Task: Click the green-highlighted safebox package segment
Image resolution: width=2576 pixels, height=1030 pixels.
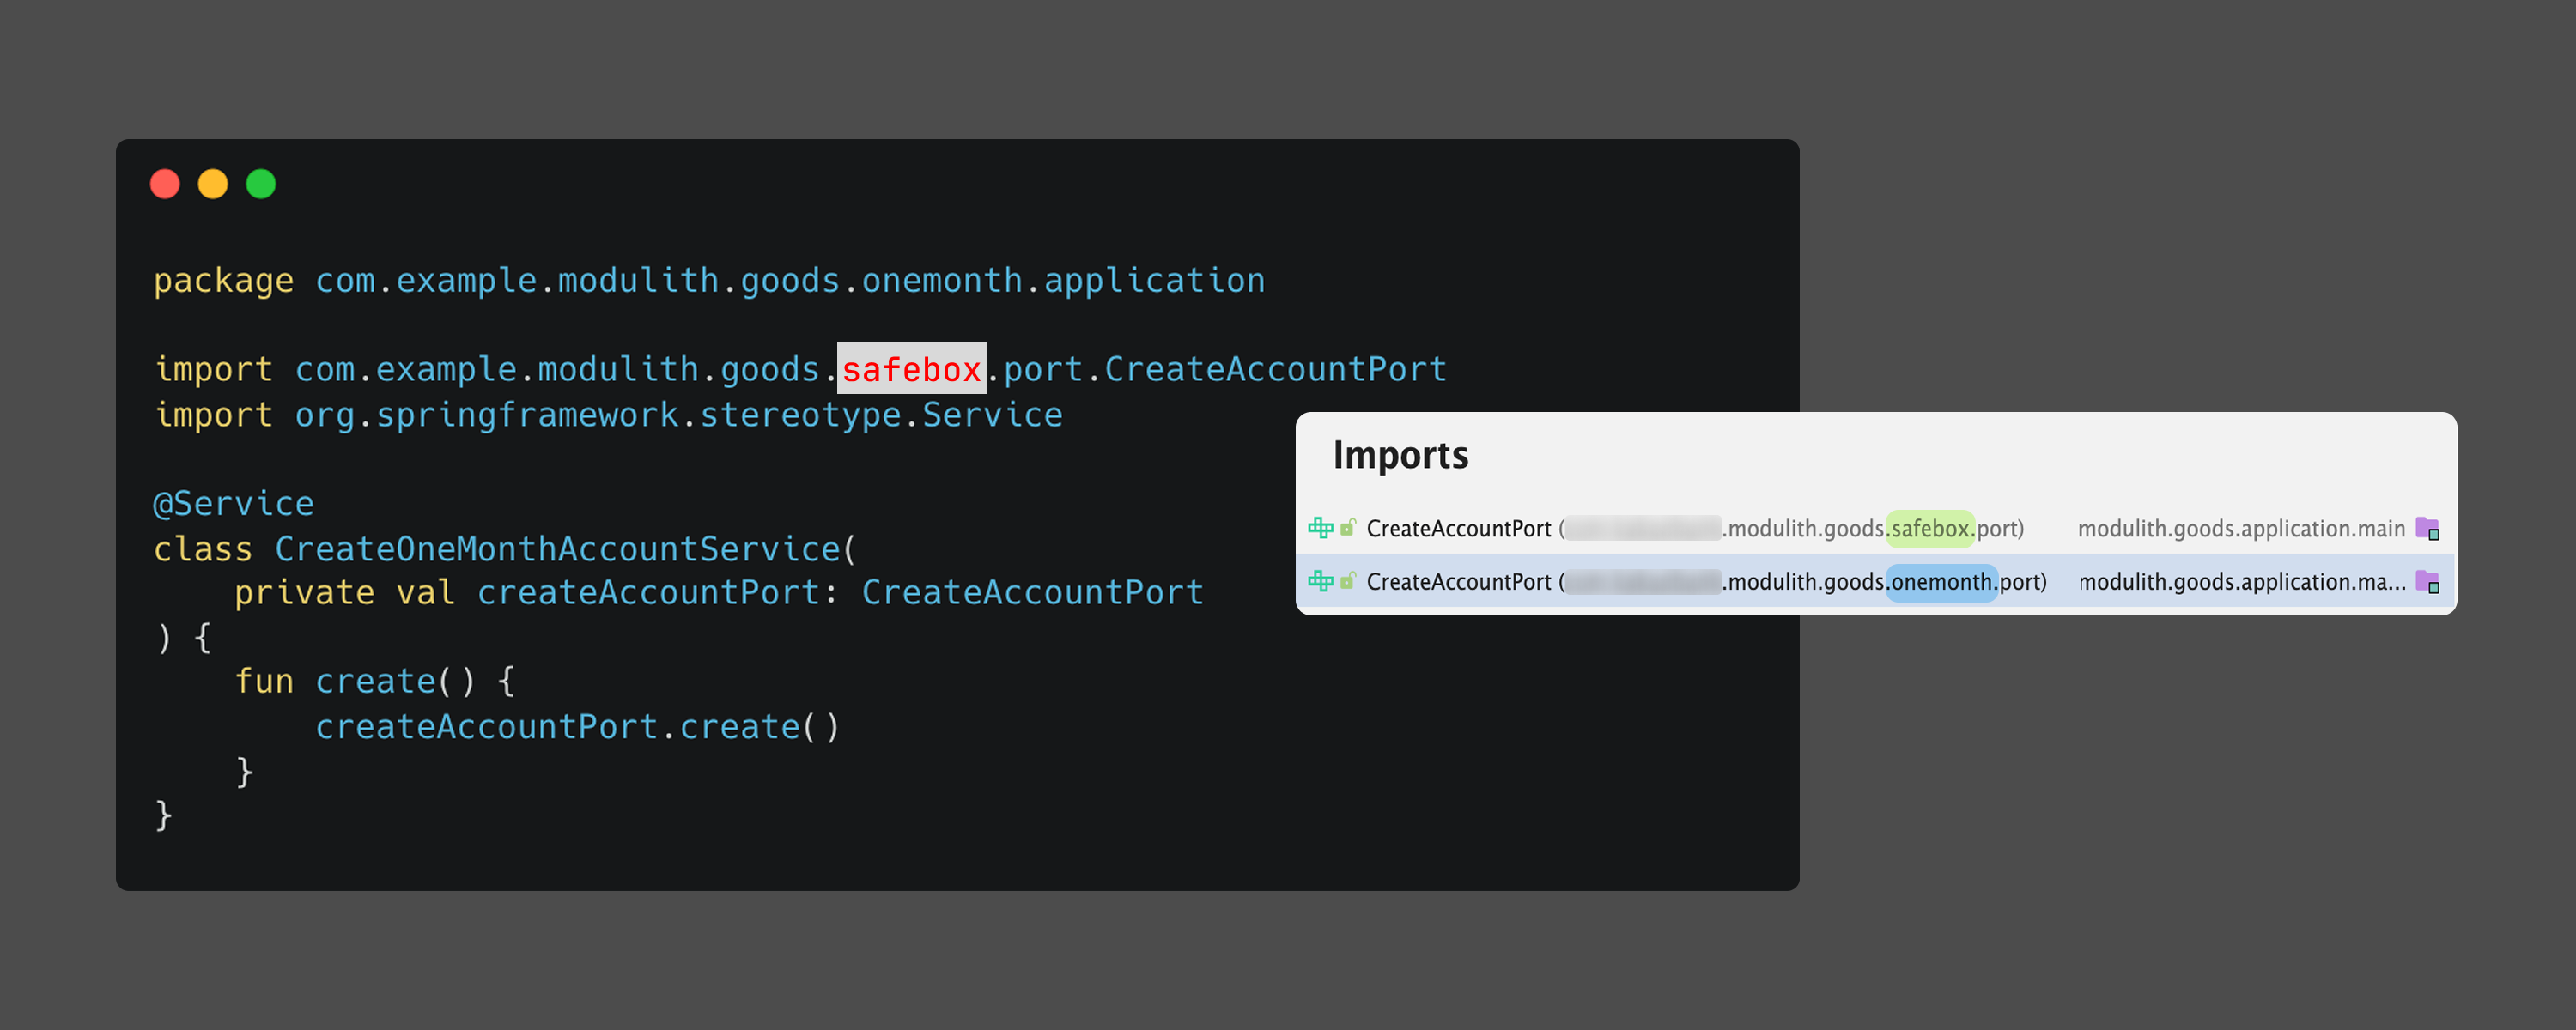Action: coord(1929,528)
